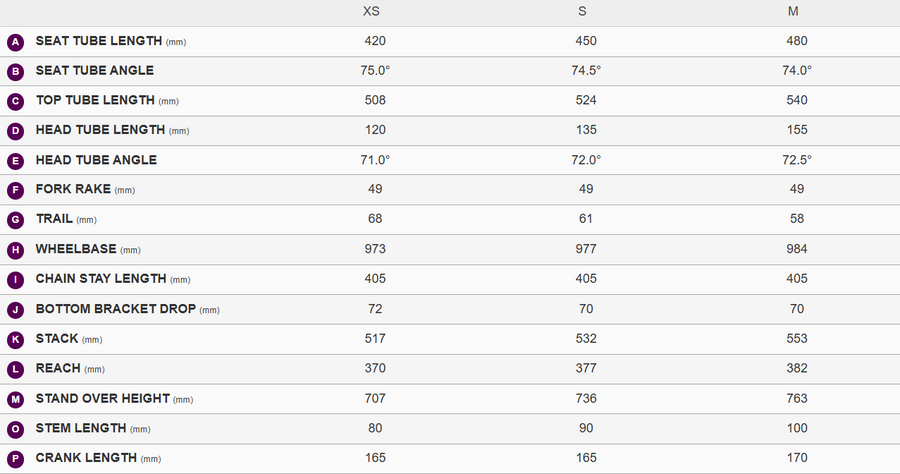
Task: Click the M size column header
Action: [793, 11]
